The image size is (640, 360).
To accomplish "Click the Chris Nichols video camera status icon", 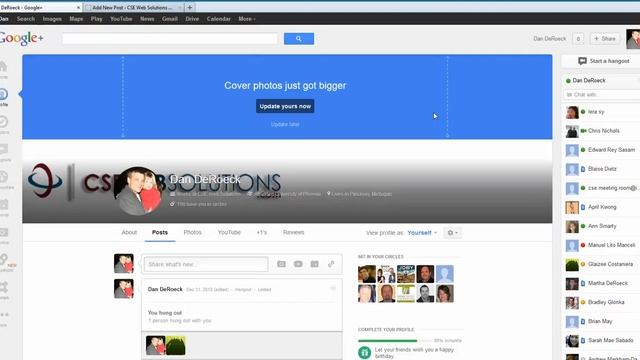I will coord(583,131).
